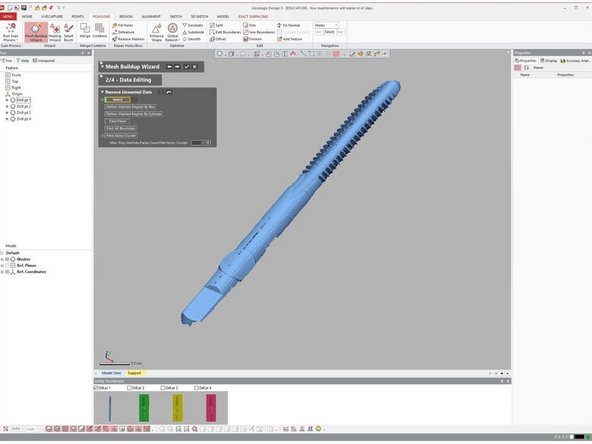The height and width of the screenshot is (444, 592).
Task: Click Run Scan Process in the ribbon
Action: 11,32
